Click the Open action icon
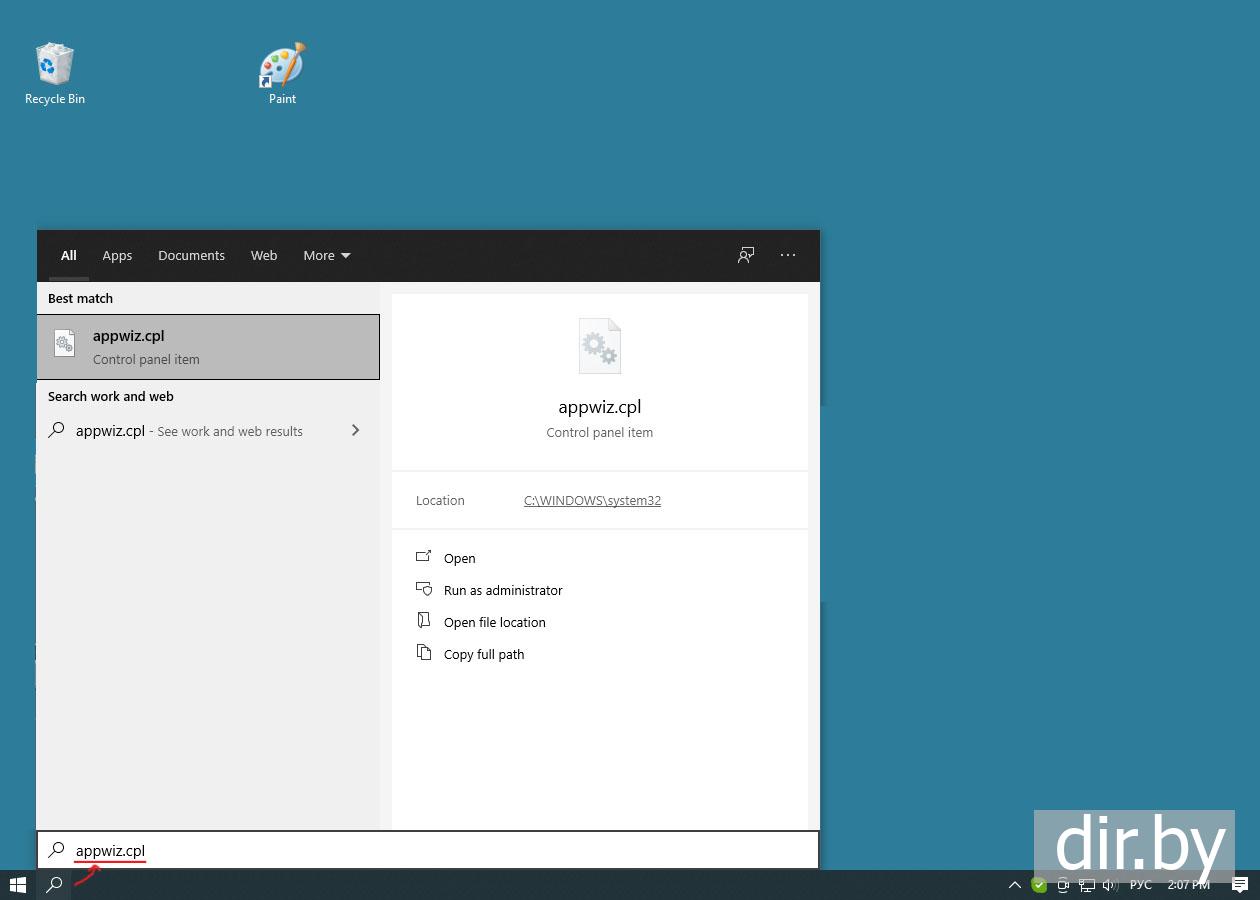Viewport: 1260px width, 900px height. pyautogui.click(x=424, y=556)
